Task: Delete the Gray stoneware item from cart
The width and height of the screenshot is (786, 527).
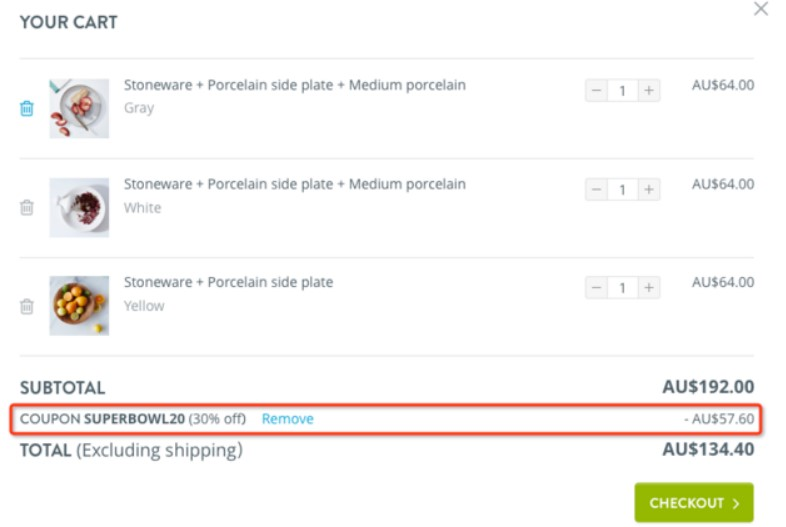Action: (27, 108)
